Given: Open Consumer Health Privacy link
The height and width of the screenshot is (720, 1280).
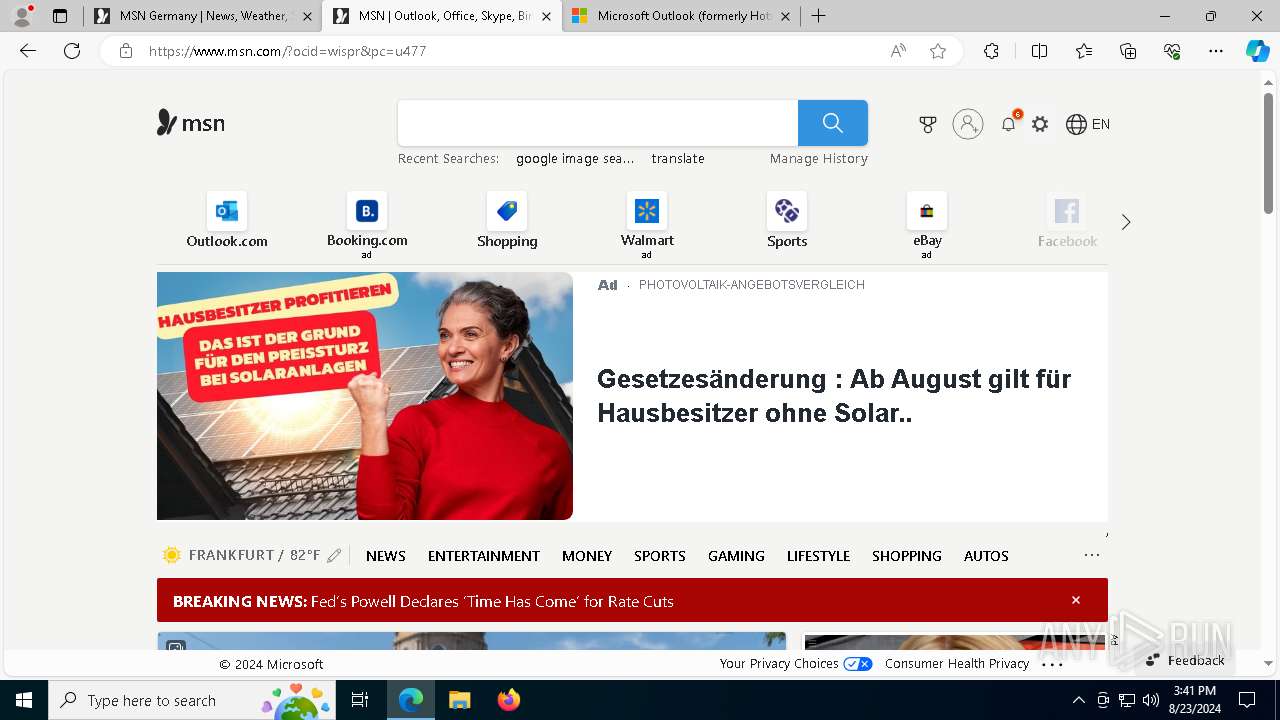Looking at the screenshot, I should tap(957, 664).
